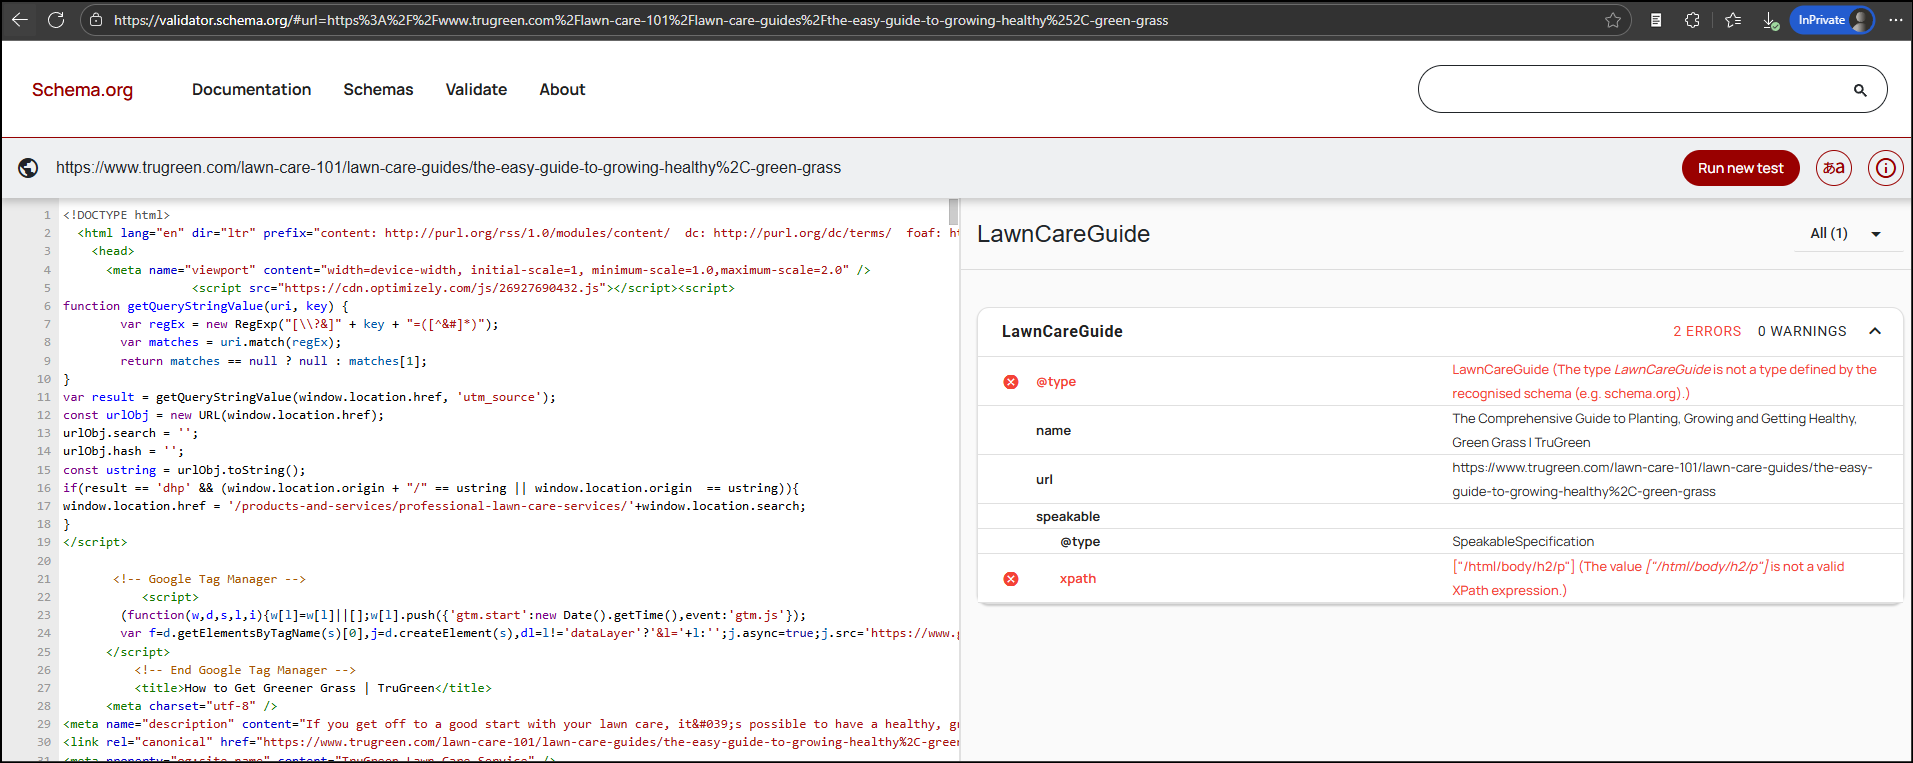The width and height of the screenshot is (1913, 763).
Task: Click code line number 19
Action: 44,542
